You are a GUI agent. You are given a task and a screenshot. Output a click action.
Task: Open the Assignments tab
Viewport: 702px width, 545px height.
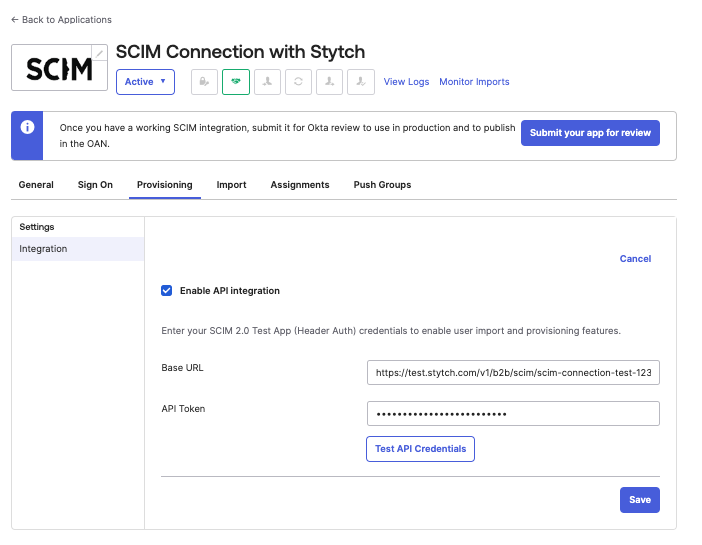coord(300,185)
